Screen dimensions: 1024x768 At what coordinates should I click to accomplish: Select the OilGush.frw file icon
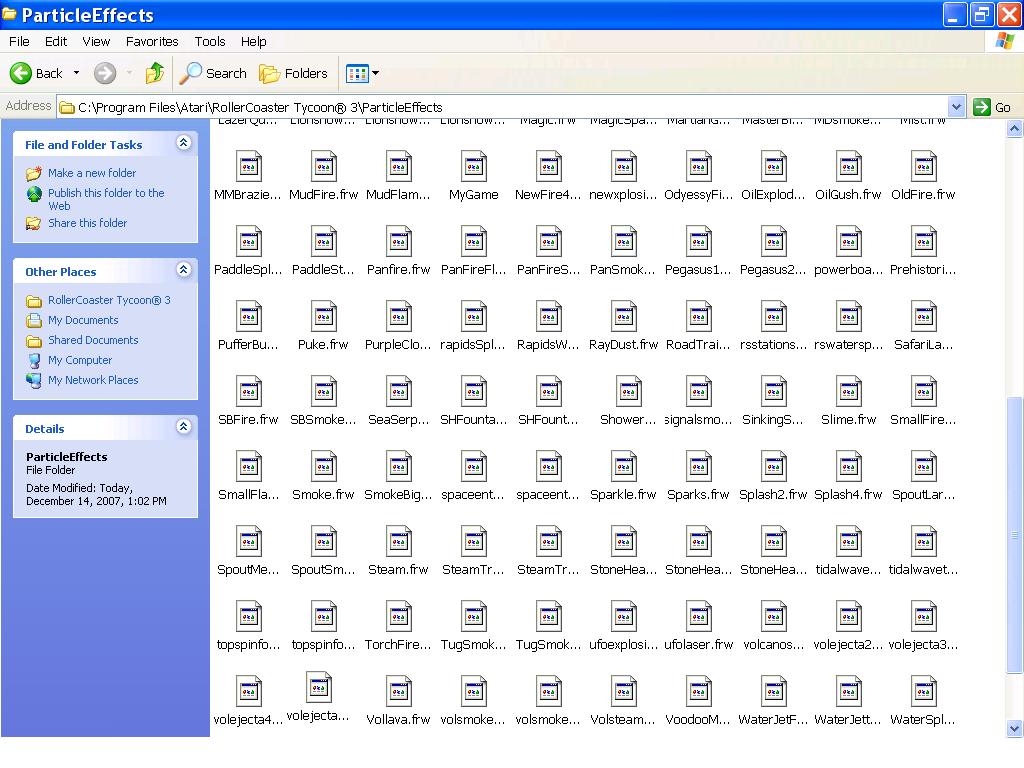(848, 167)
